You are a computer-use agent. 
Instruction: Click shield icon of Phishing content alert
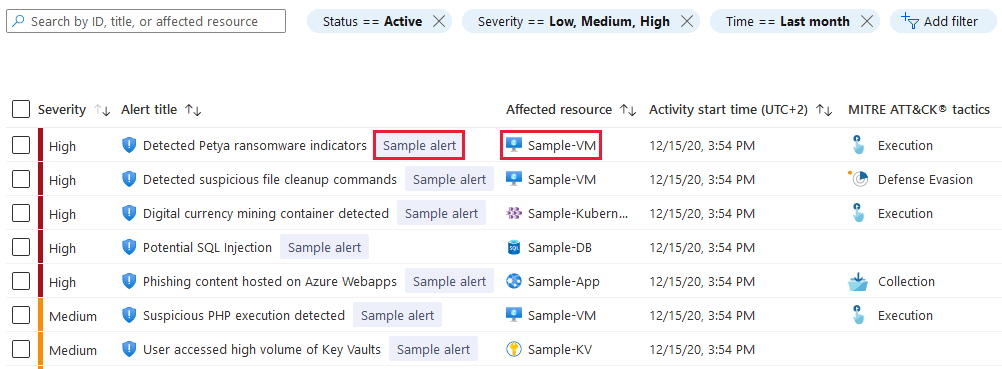click(x=129, y=281)
